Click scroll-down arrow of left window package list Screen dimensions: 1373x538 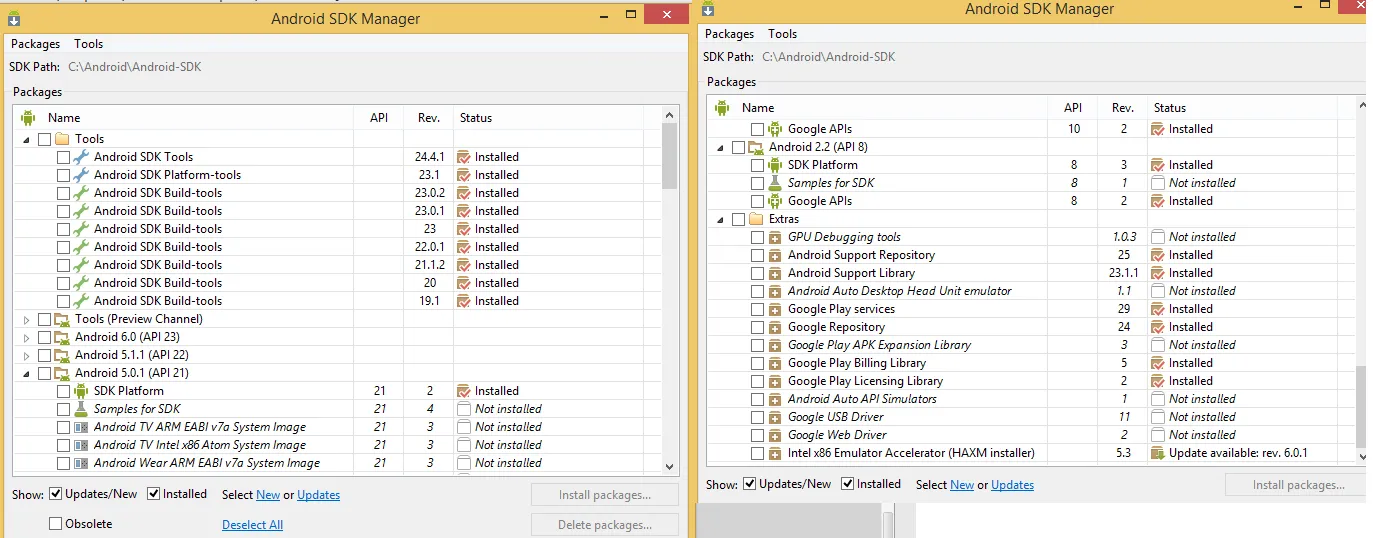tap(671, 466)
